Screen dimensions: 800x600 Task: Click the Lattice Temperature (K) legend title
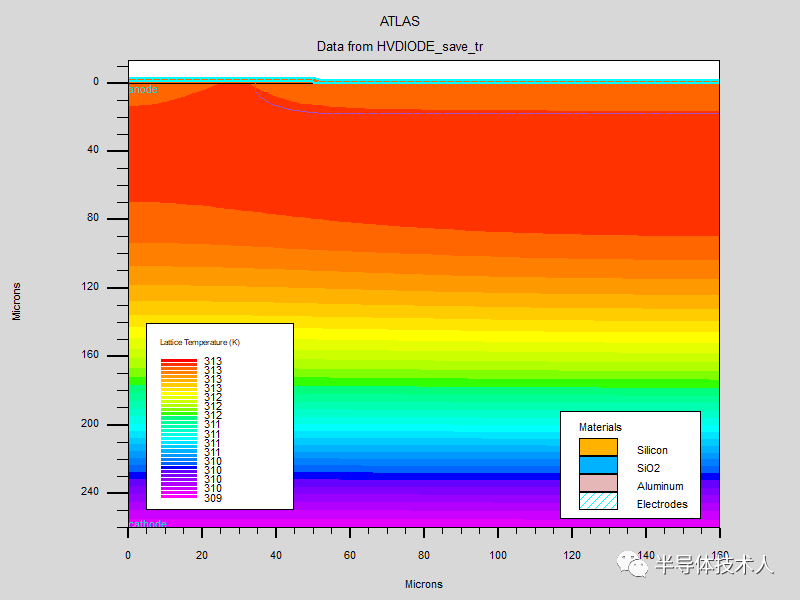[x=200, y=342]
